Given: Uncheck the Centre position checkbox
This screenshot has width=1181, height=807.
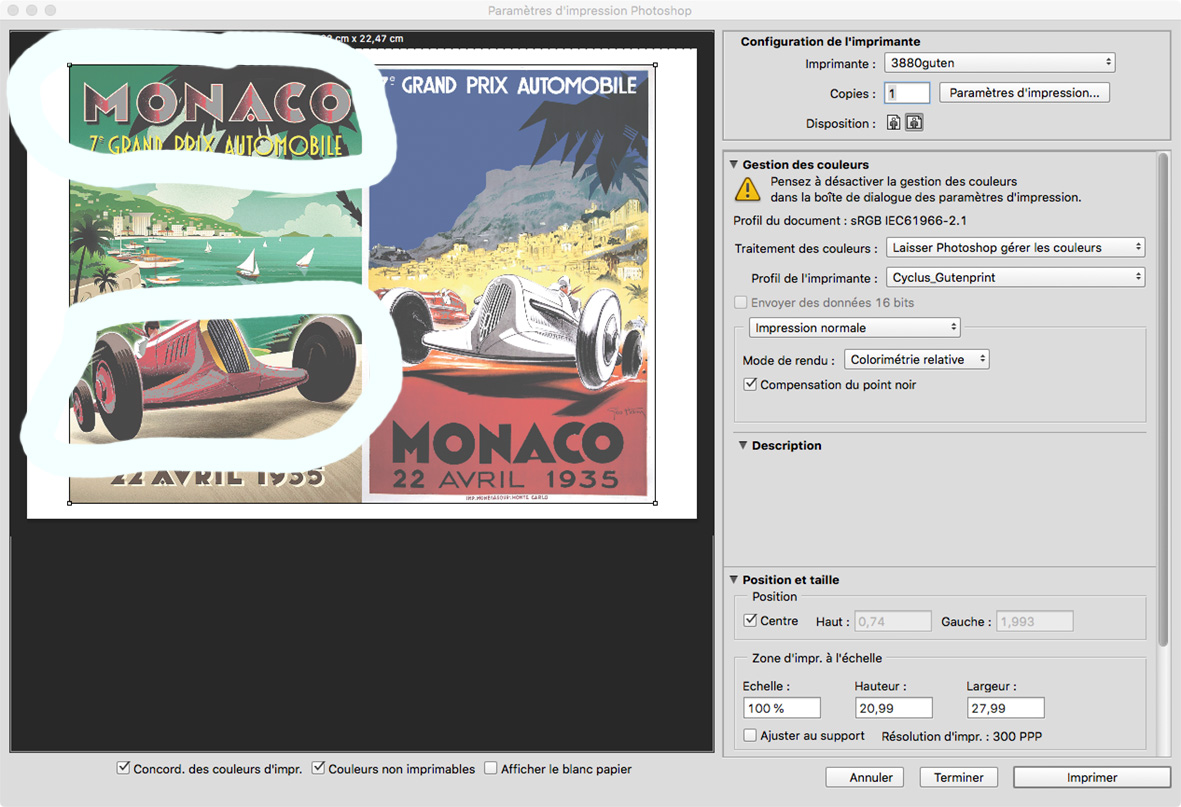Looking at the screenshot, I should point(751,621).
